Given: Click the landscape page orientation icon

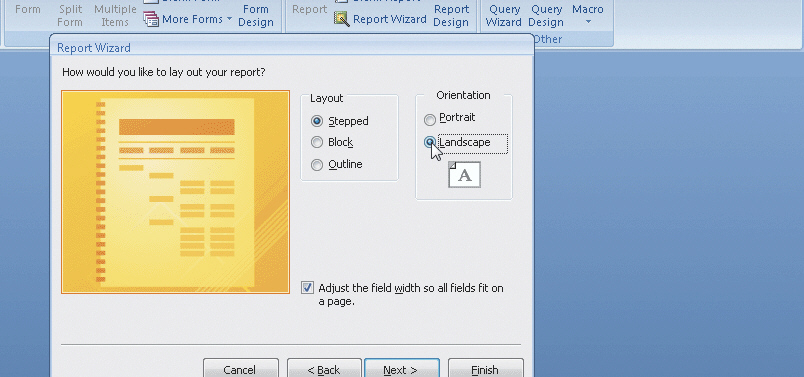Looking at the screenshot, I should 465,174.
